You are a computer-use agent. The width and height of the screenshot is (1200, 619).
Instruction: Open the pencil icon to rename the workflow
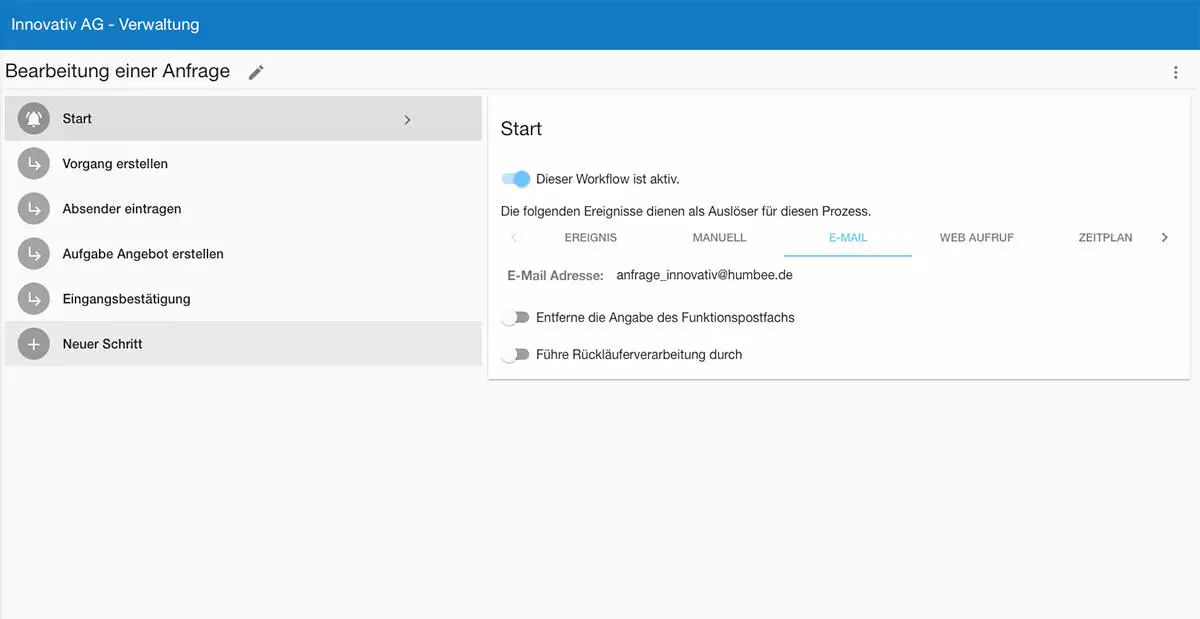255,71
